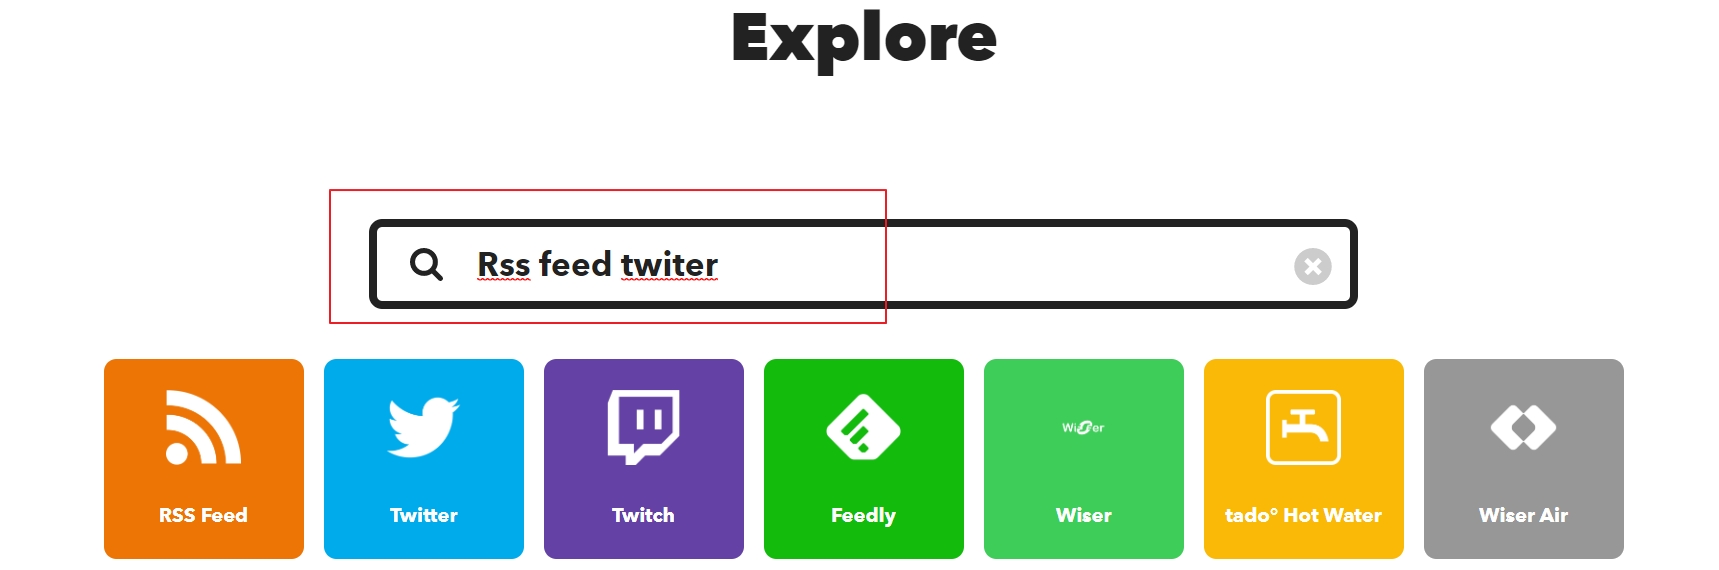Open the "Wiser" label on the light green tile
The width and height of the screenshot is (1719, 570).
coord(1084,515)
